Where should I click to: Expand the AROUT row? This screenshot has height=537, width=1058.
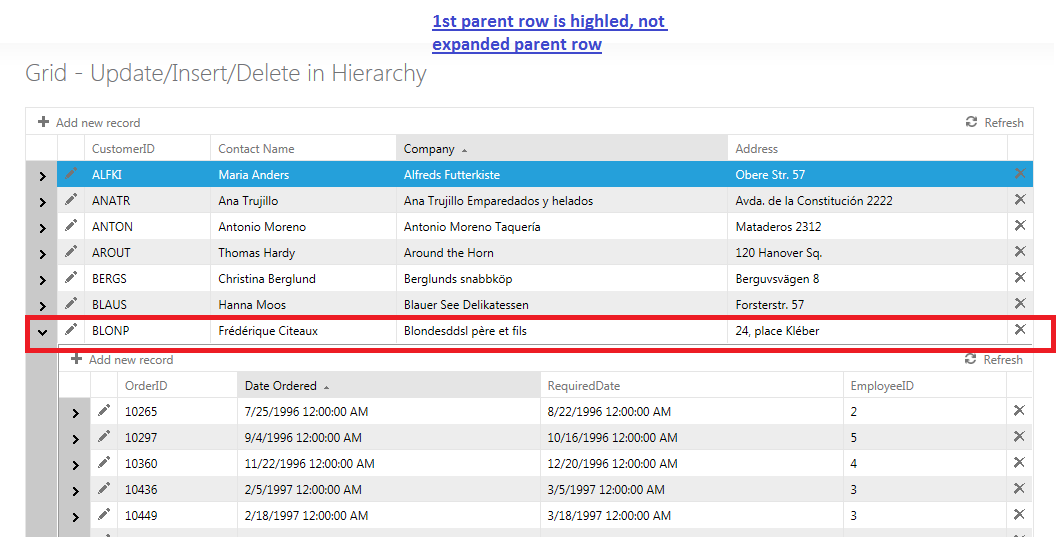pyautogui.click(x=43, y=254)
